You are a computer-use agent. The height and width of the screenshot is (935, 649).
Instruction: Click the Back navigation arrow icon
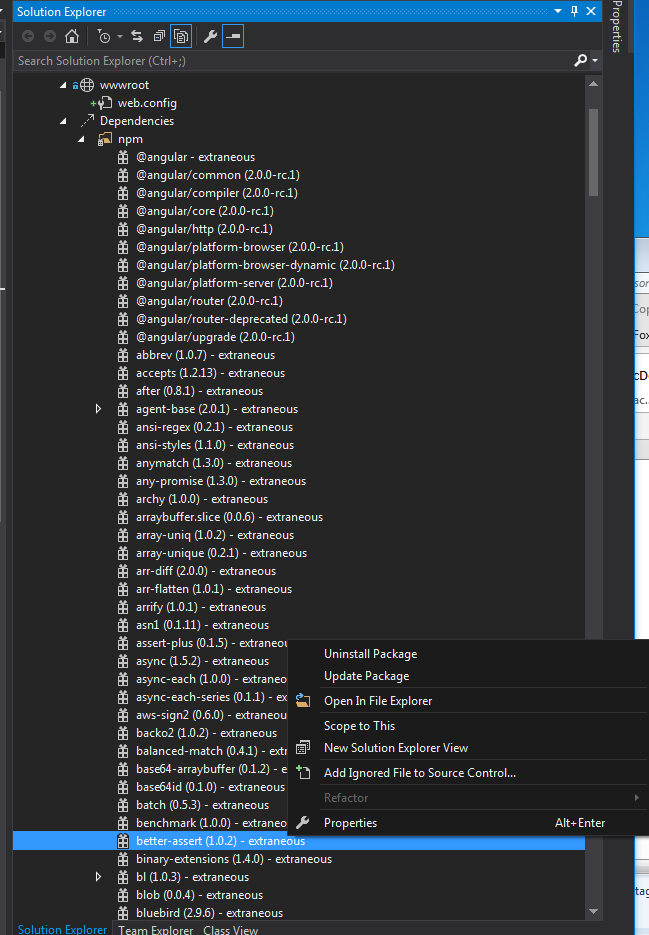pyautogui.click(x=27, y=36)
